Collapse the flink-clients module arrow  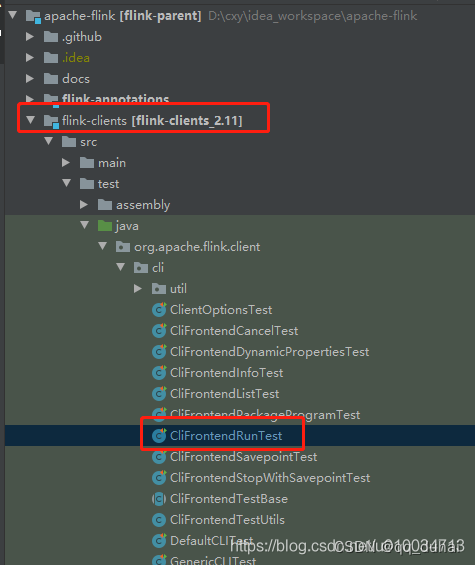tap(31, 120)
